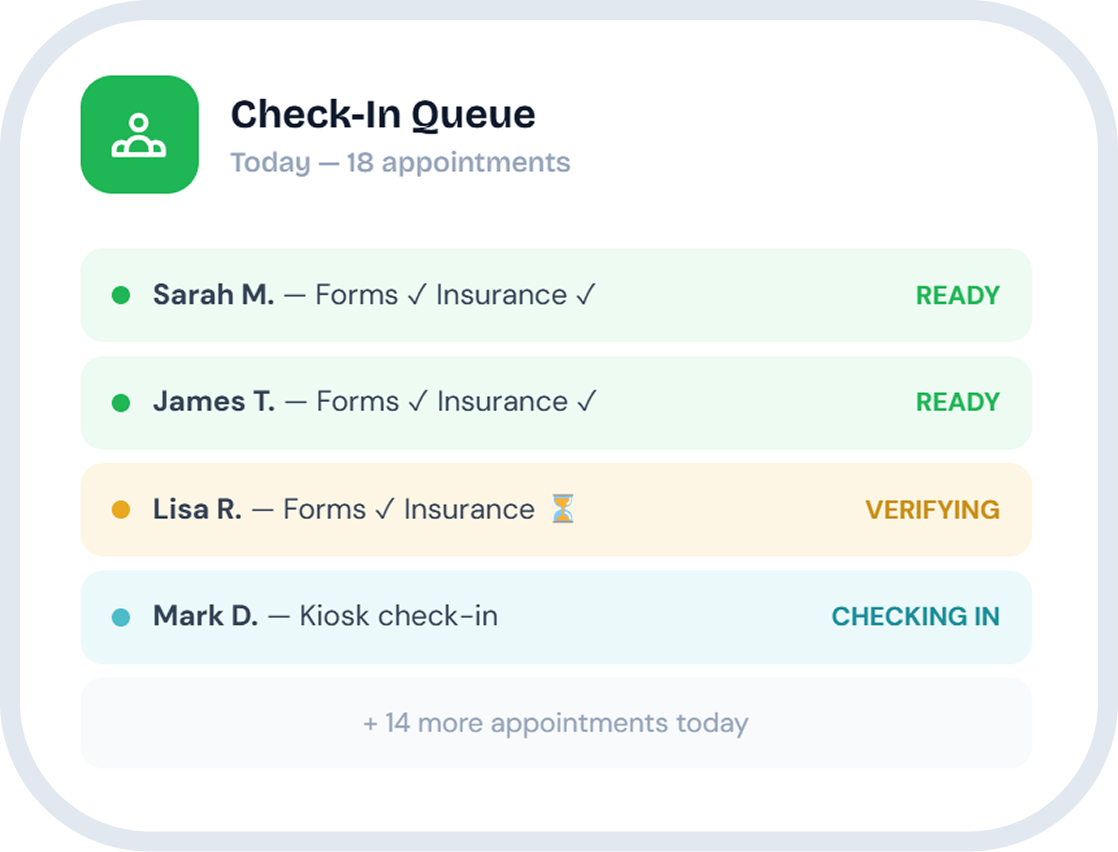Expand the +14 more appointments today row
The height and width of the screenshot is (852, 1118).
[x=555, y=723]
